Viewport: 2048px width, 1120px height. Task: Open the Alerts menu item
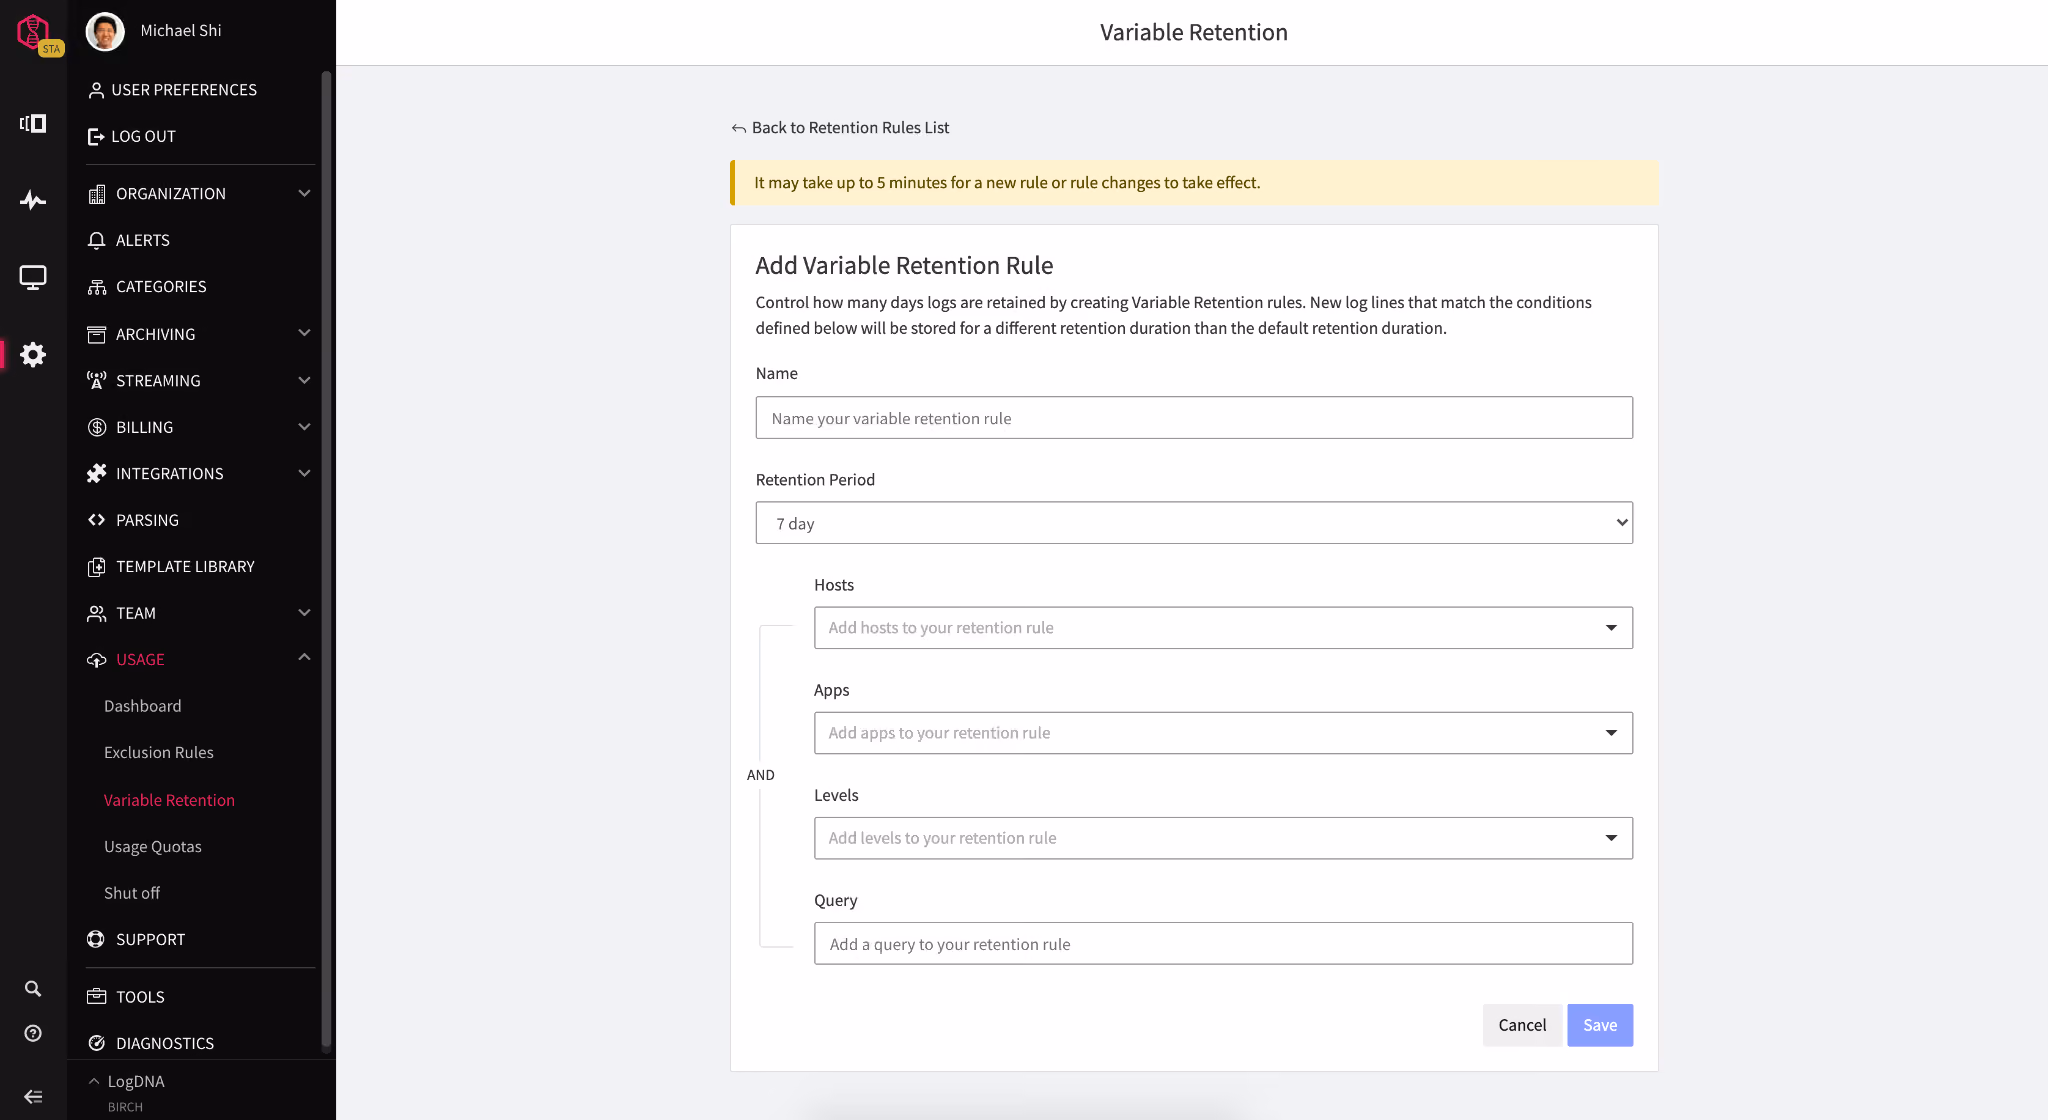[x=143, y=240]
